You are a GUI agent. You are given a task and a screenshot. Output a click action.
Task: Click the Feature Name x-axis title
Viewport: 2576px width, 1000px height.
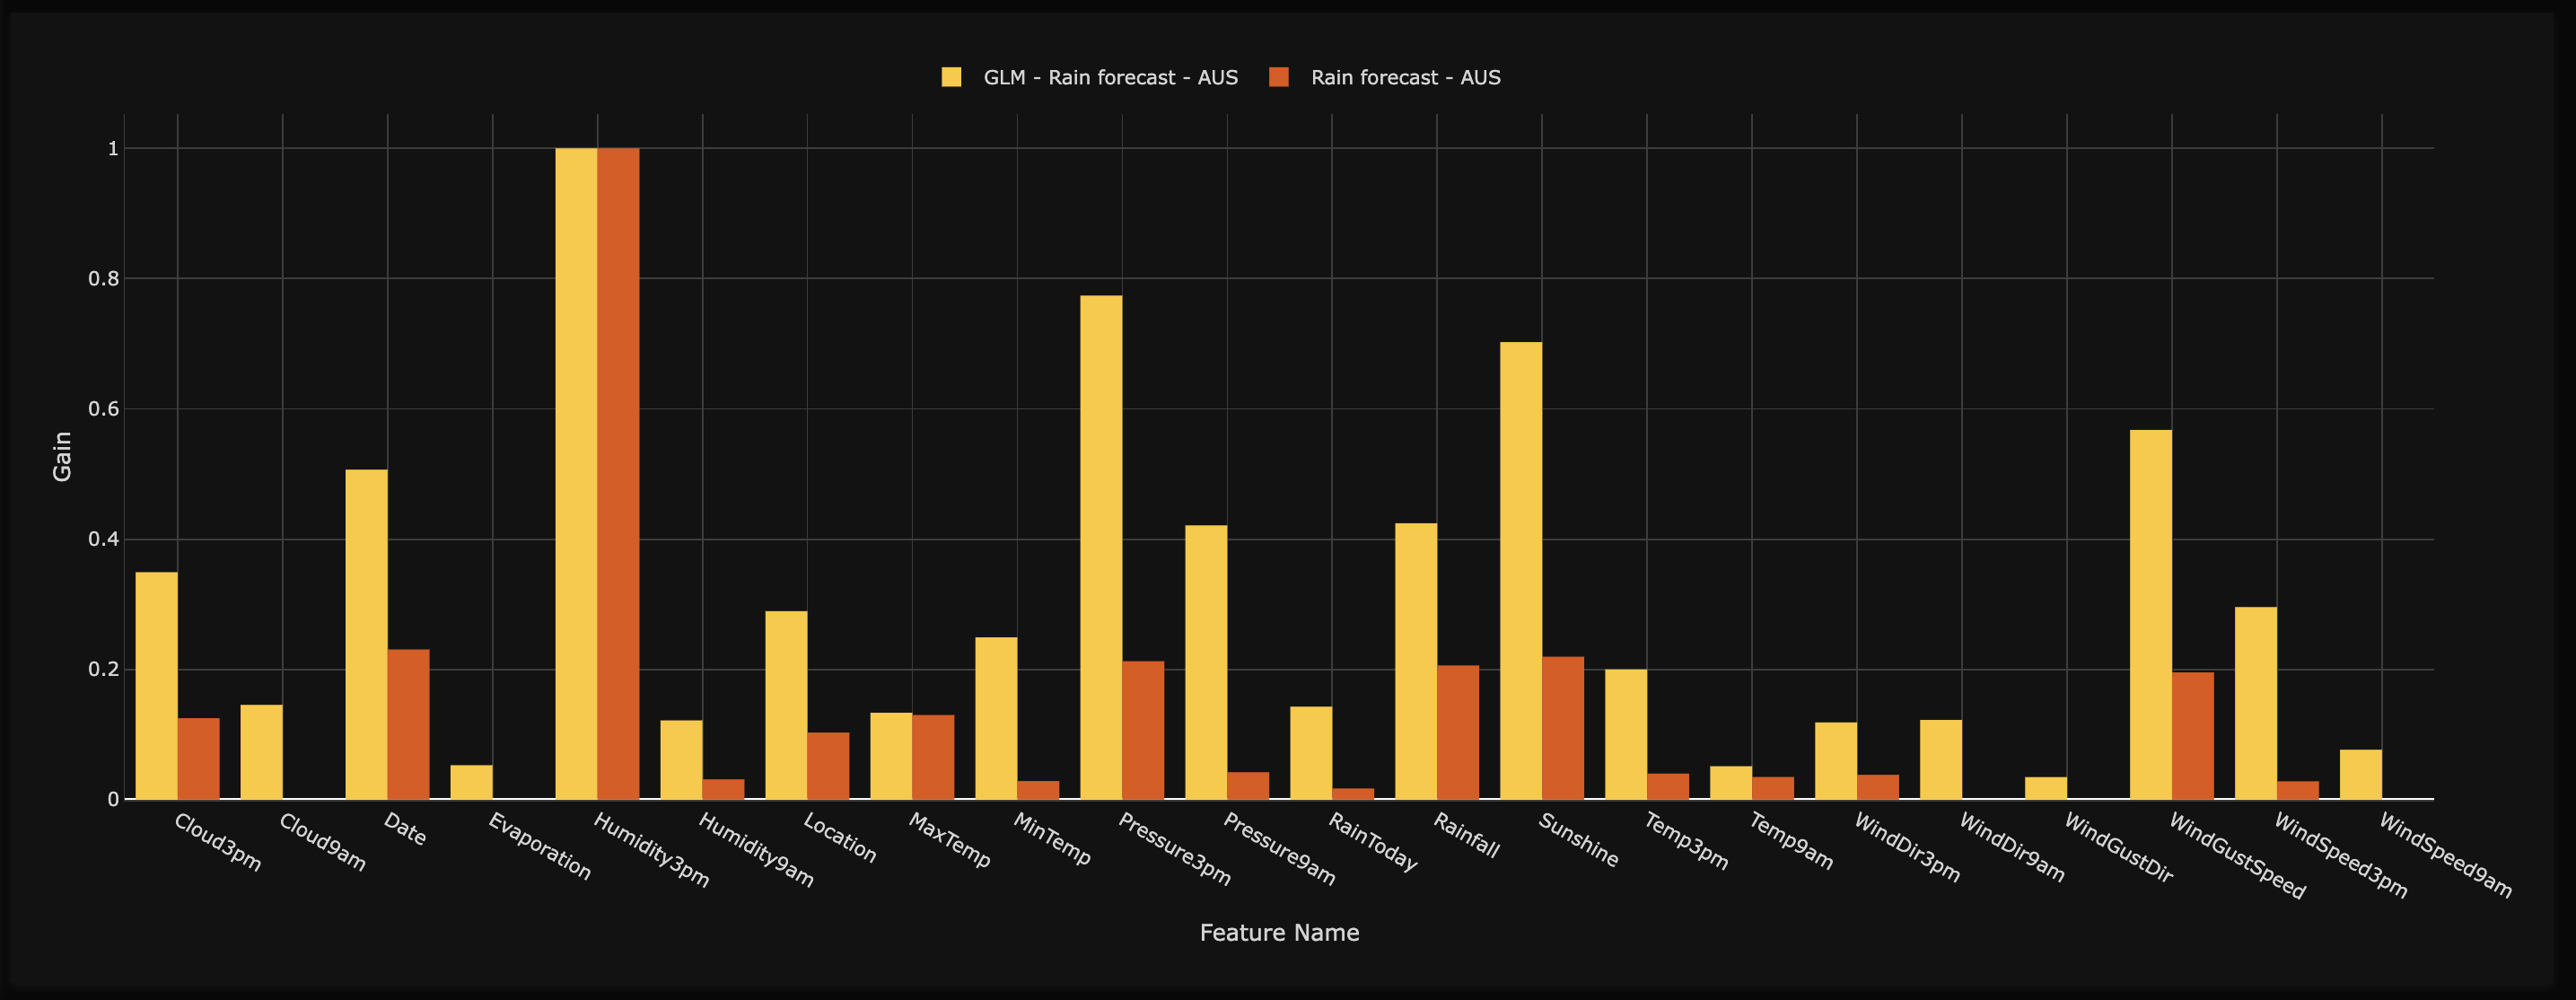point(1280,932)
